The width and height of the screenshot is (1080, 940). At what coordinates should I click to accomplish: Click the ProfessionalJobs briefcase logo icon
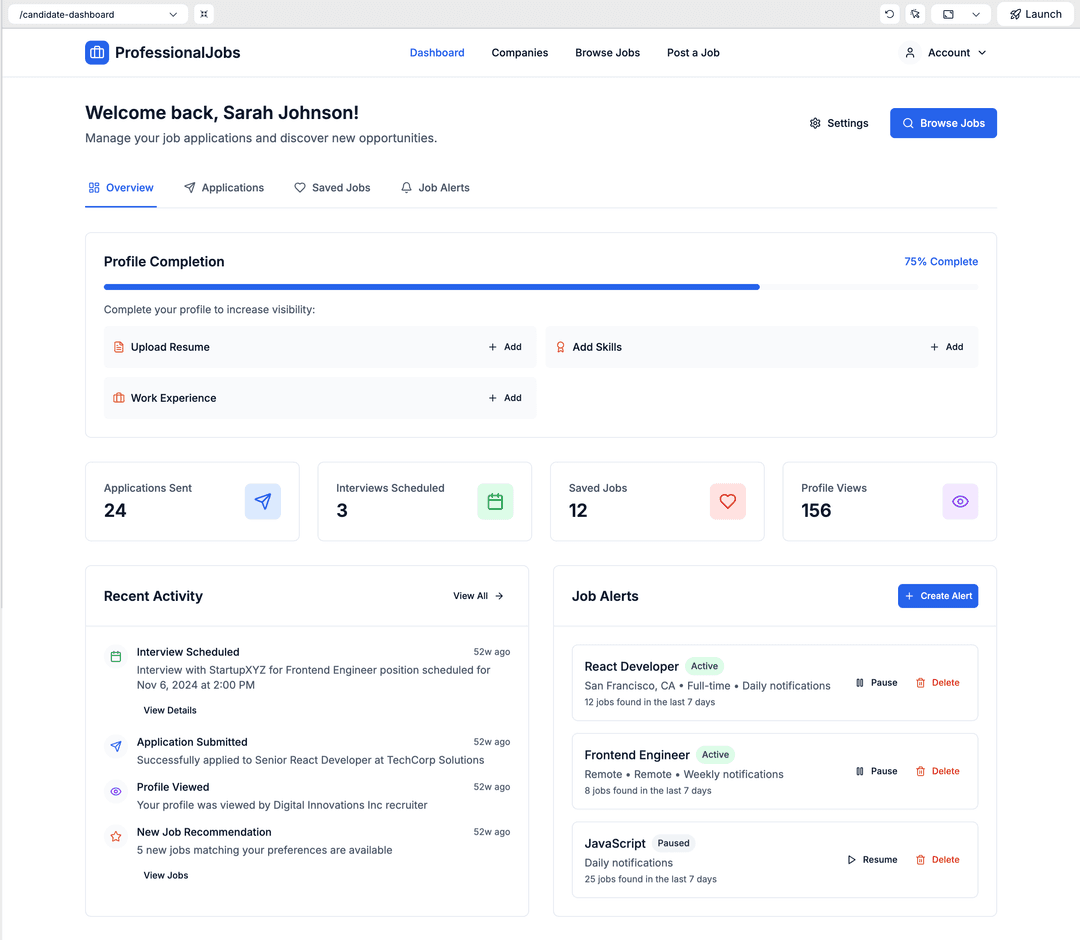97,53
